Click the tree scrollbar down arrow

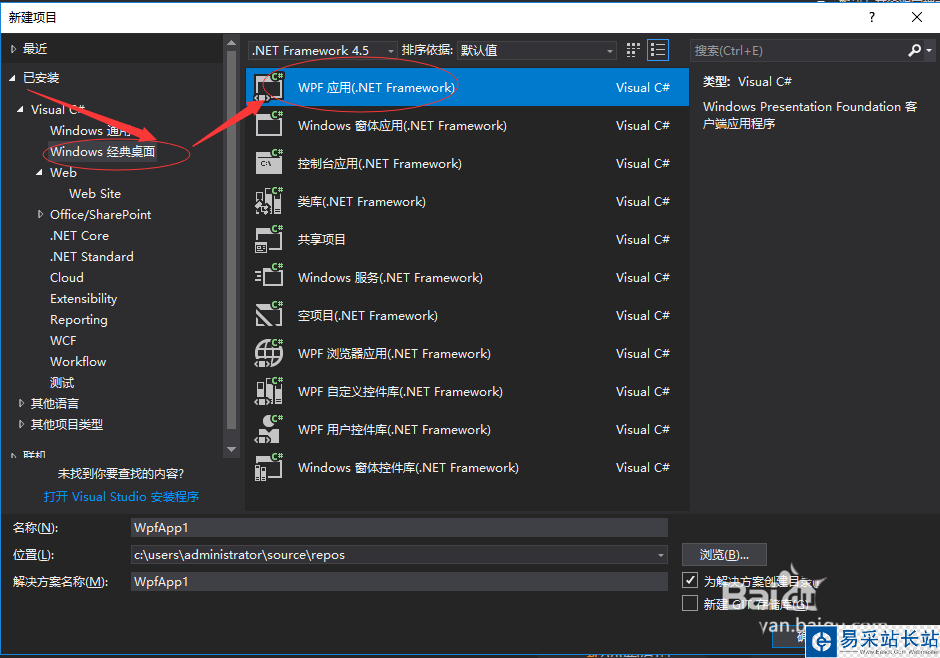point(231,449)
